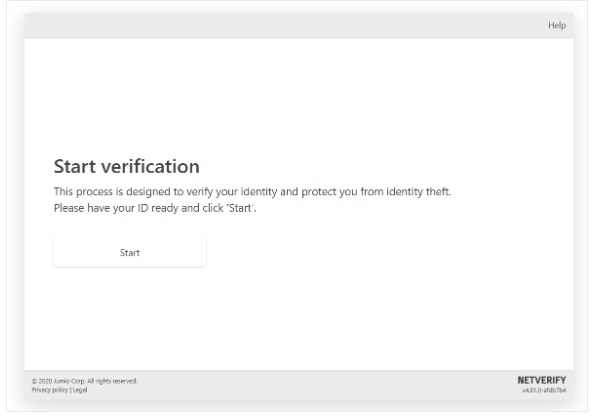The height and width of the screenshot is (419, 598).
Task: Open the Legal link in footer
Action: [x=80, y=390]
